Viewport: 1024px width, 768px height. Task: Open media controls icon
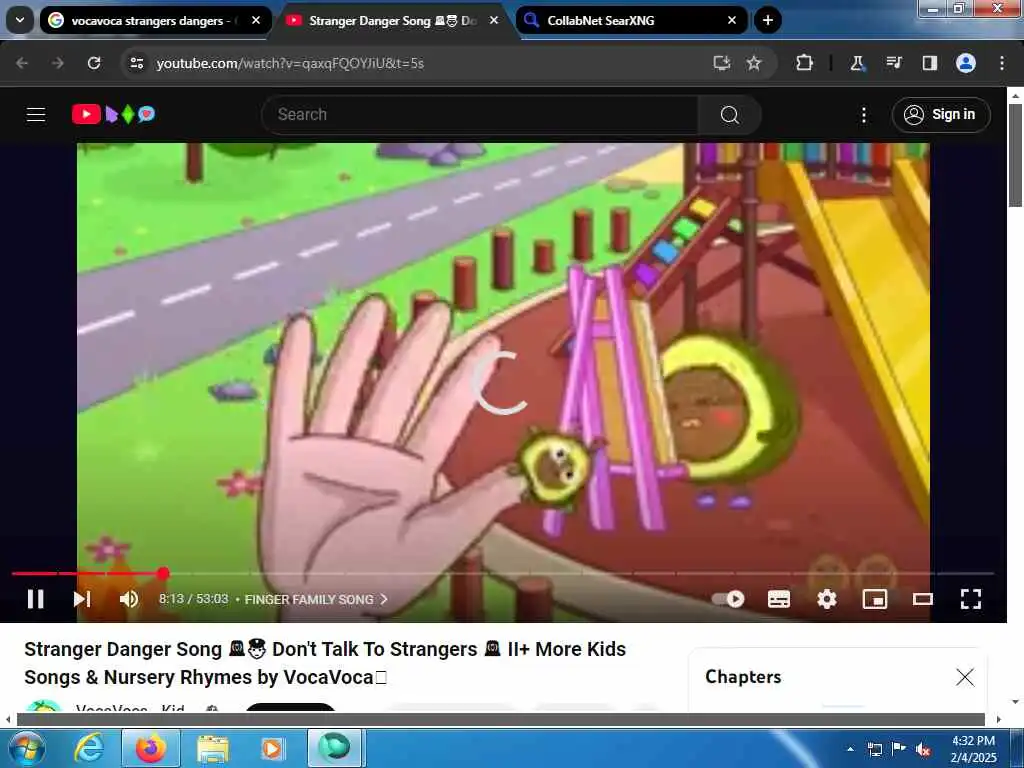tap(893, 63)
